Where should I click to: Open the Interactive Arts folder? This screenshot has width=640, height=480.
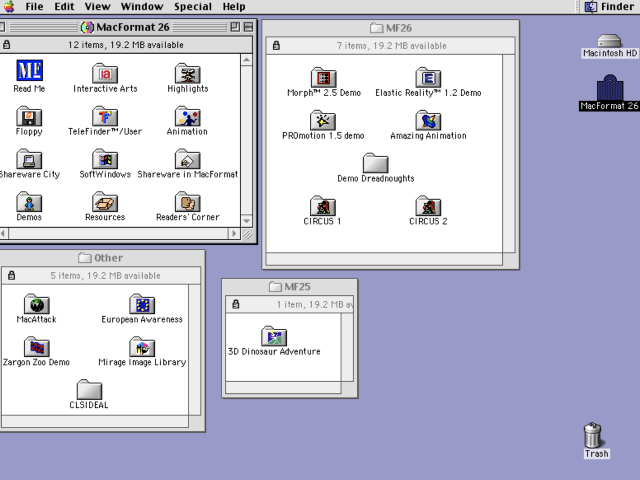coord(105,73)
